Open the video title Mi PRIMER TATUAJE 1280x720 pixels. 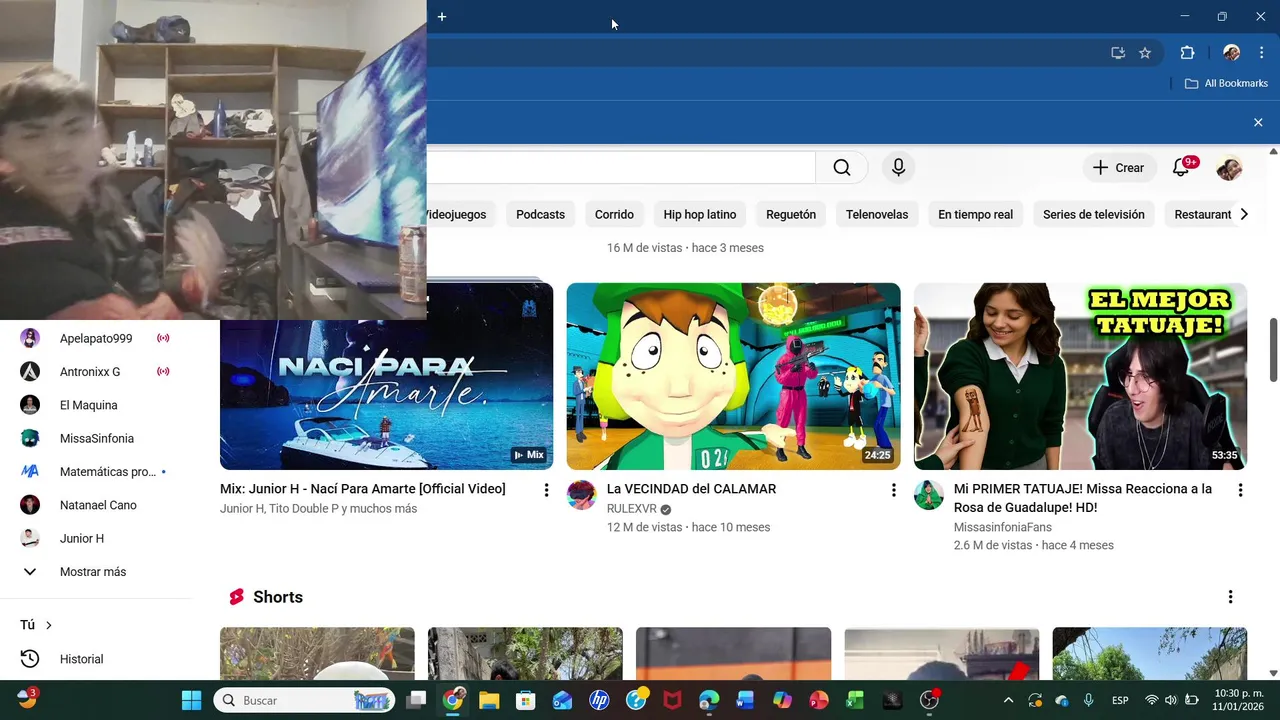(x=1083, y=498)
